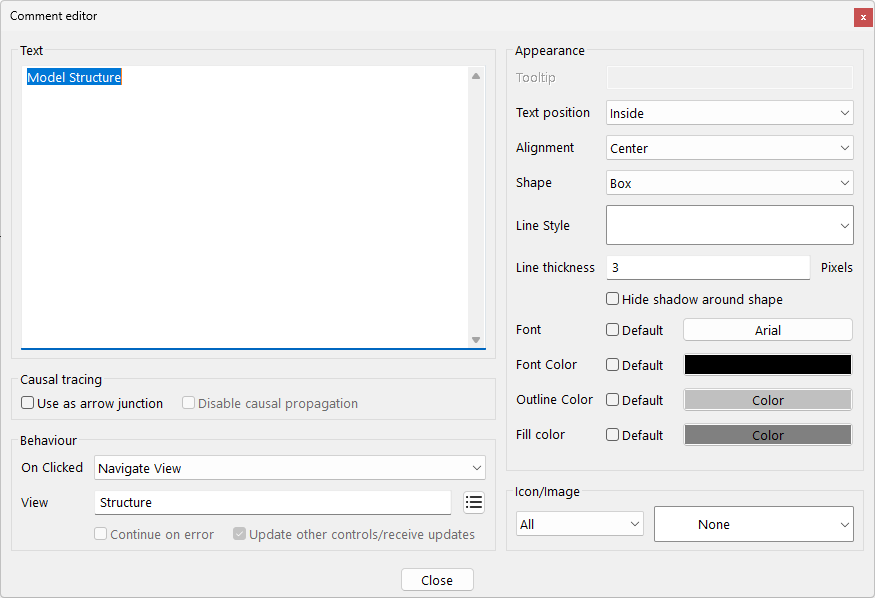Enable Use as arrow junction checkbox
Screen dimensions: 875x598
coord(28,403)
